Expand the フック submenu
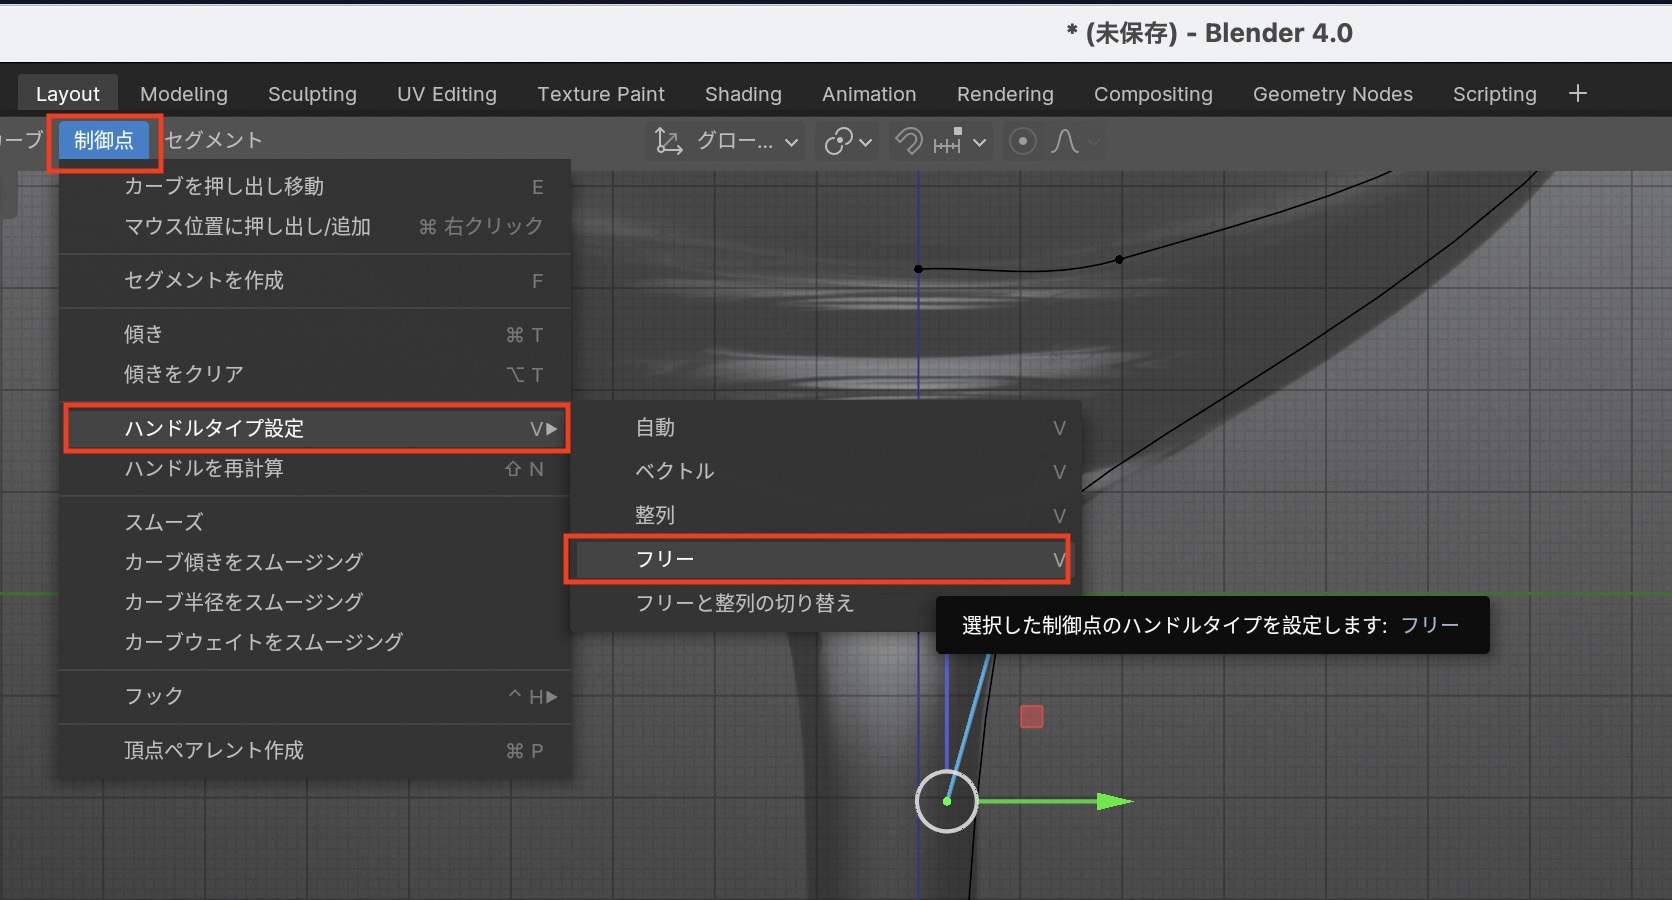Viewport: 1672px width, 900px height. [154, 696]
